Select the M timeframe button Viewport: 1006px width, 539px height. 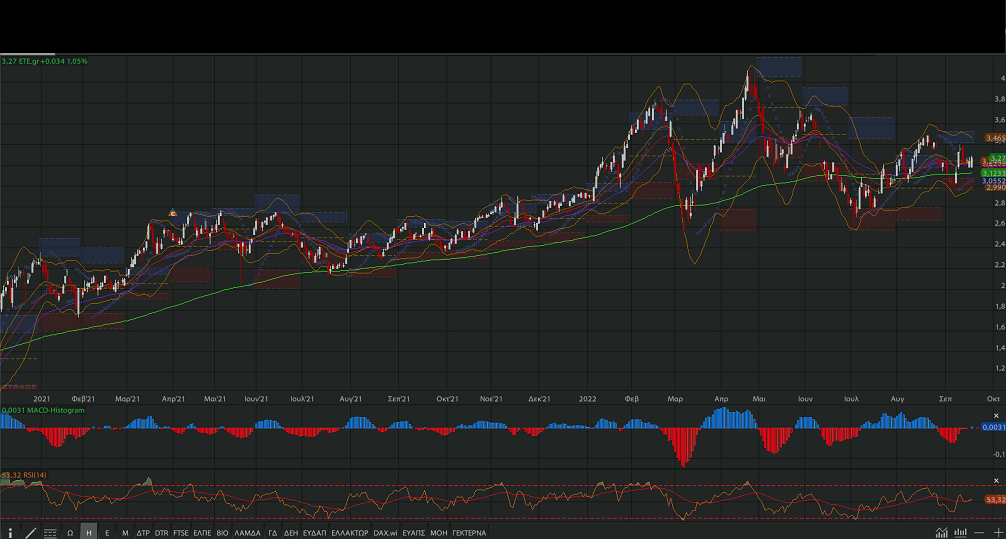coord(125,533)
